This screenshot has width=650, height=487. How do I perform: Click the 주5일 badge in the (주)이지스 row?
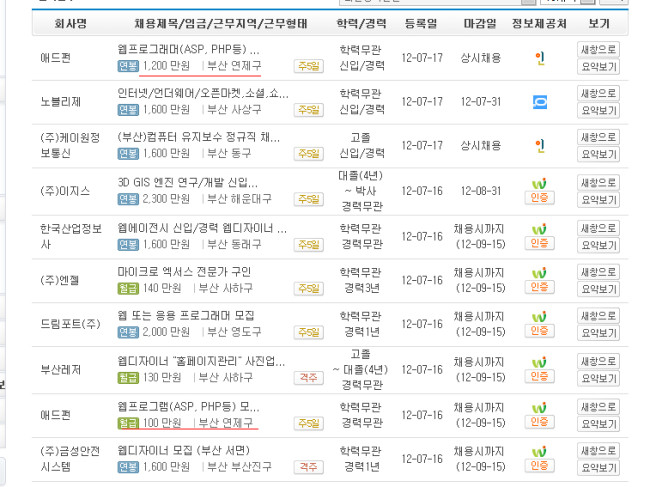tap(309, 200)
